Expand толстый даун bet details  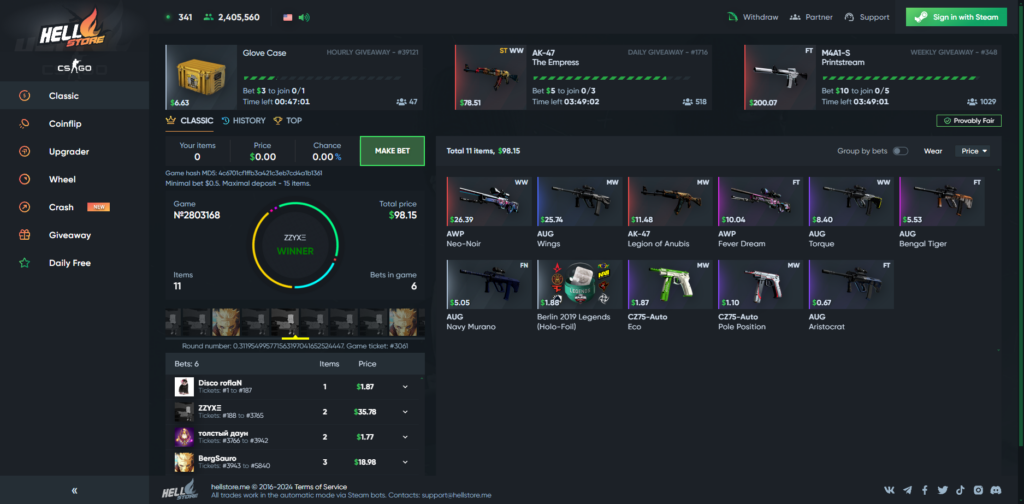(x=405, y=437)
